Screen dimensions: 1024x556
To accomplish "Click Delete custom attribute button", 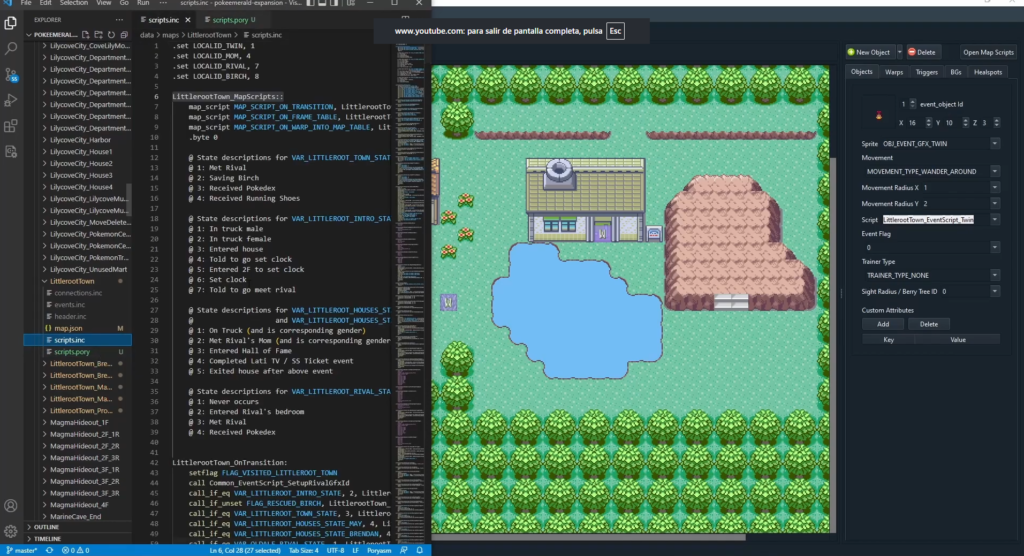I will [x=928, y=324].
